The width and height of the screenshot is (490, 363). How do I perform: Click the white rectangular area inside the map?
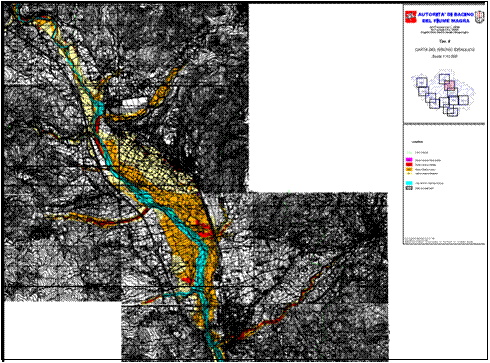click(x=134, y=102)
